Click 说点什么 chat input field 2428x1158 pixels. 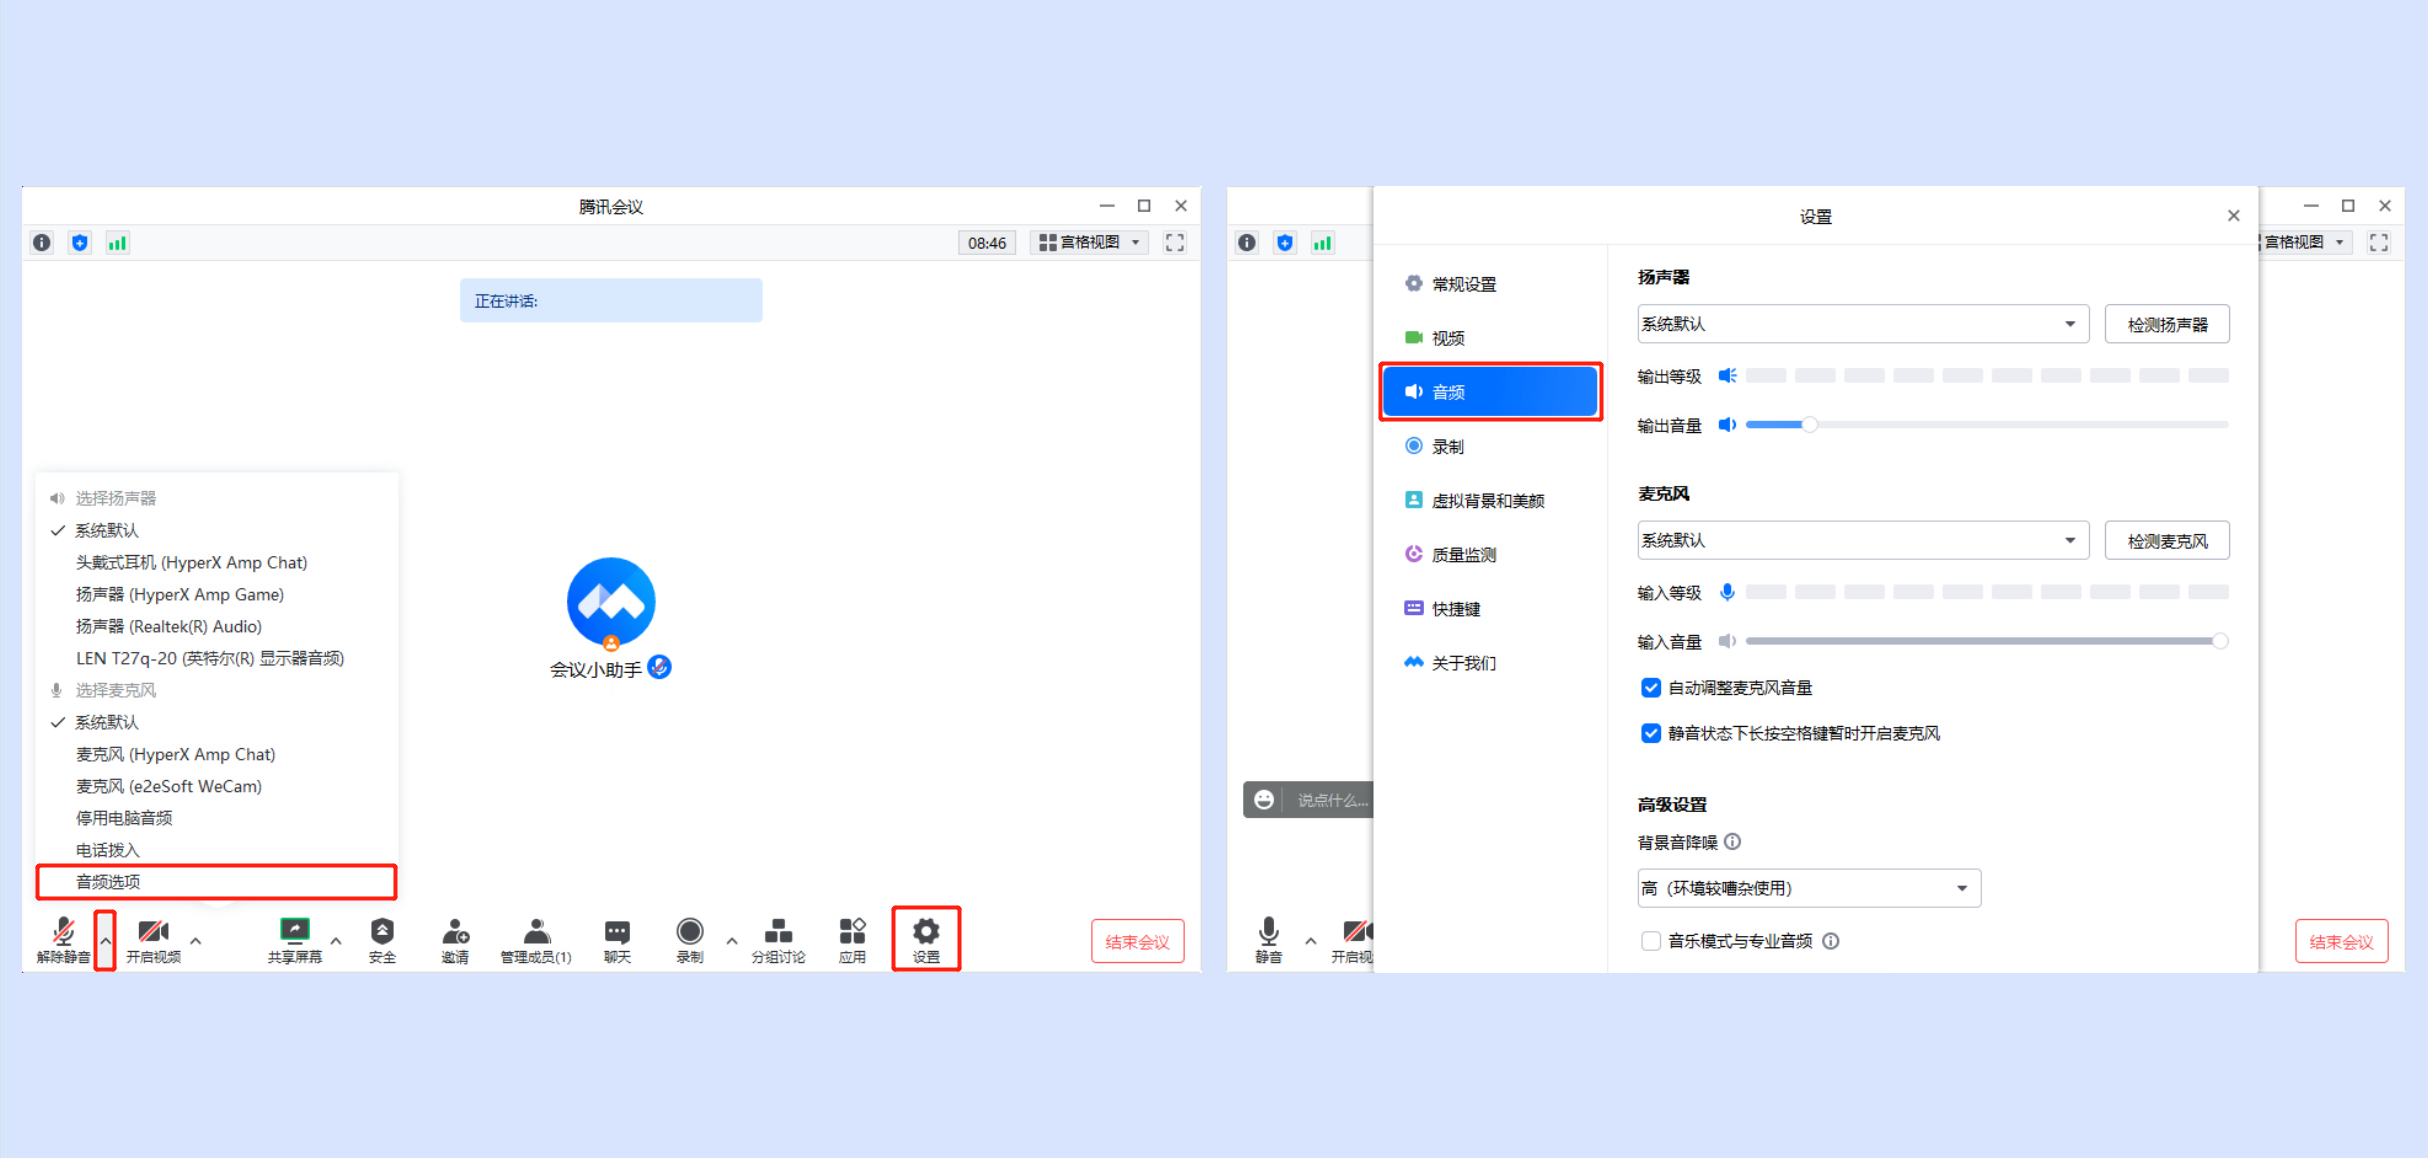click(x=1332, y=800)
